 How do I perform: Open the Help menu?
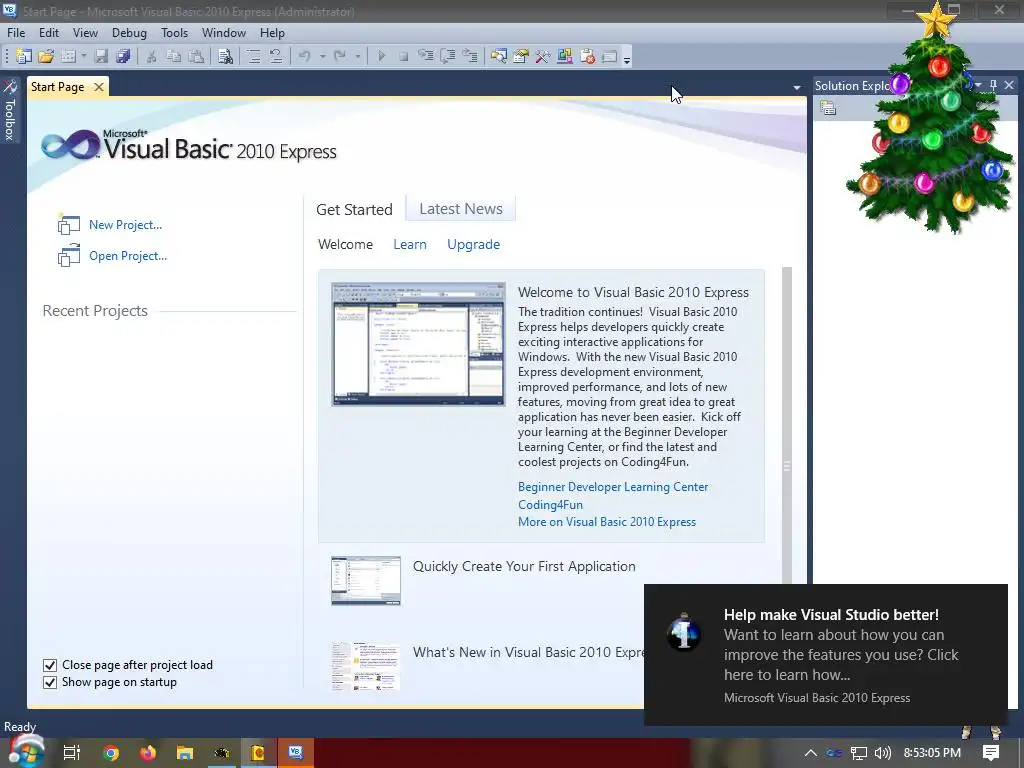(272, 33)
